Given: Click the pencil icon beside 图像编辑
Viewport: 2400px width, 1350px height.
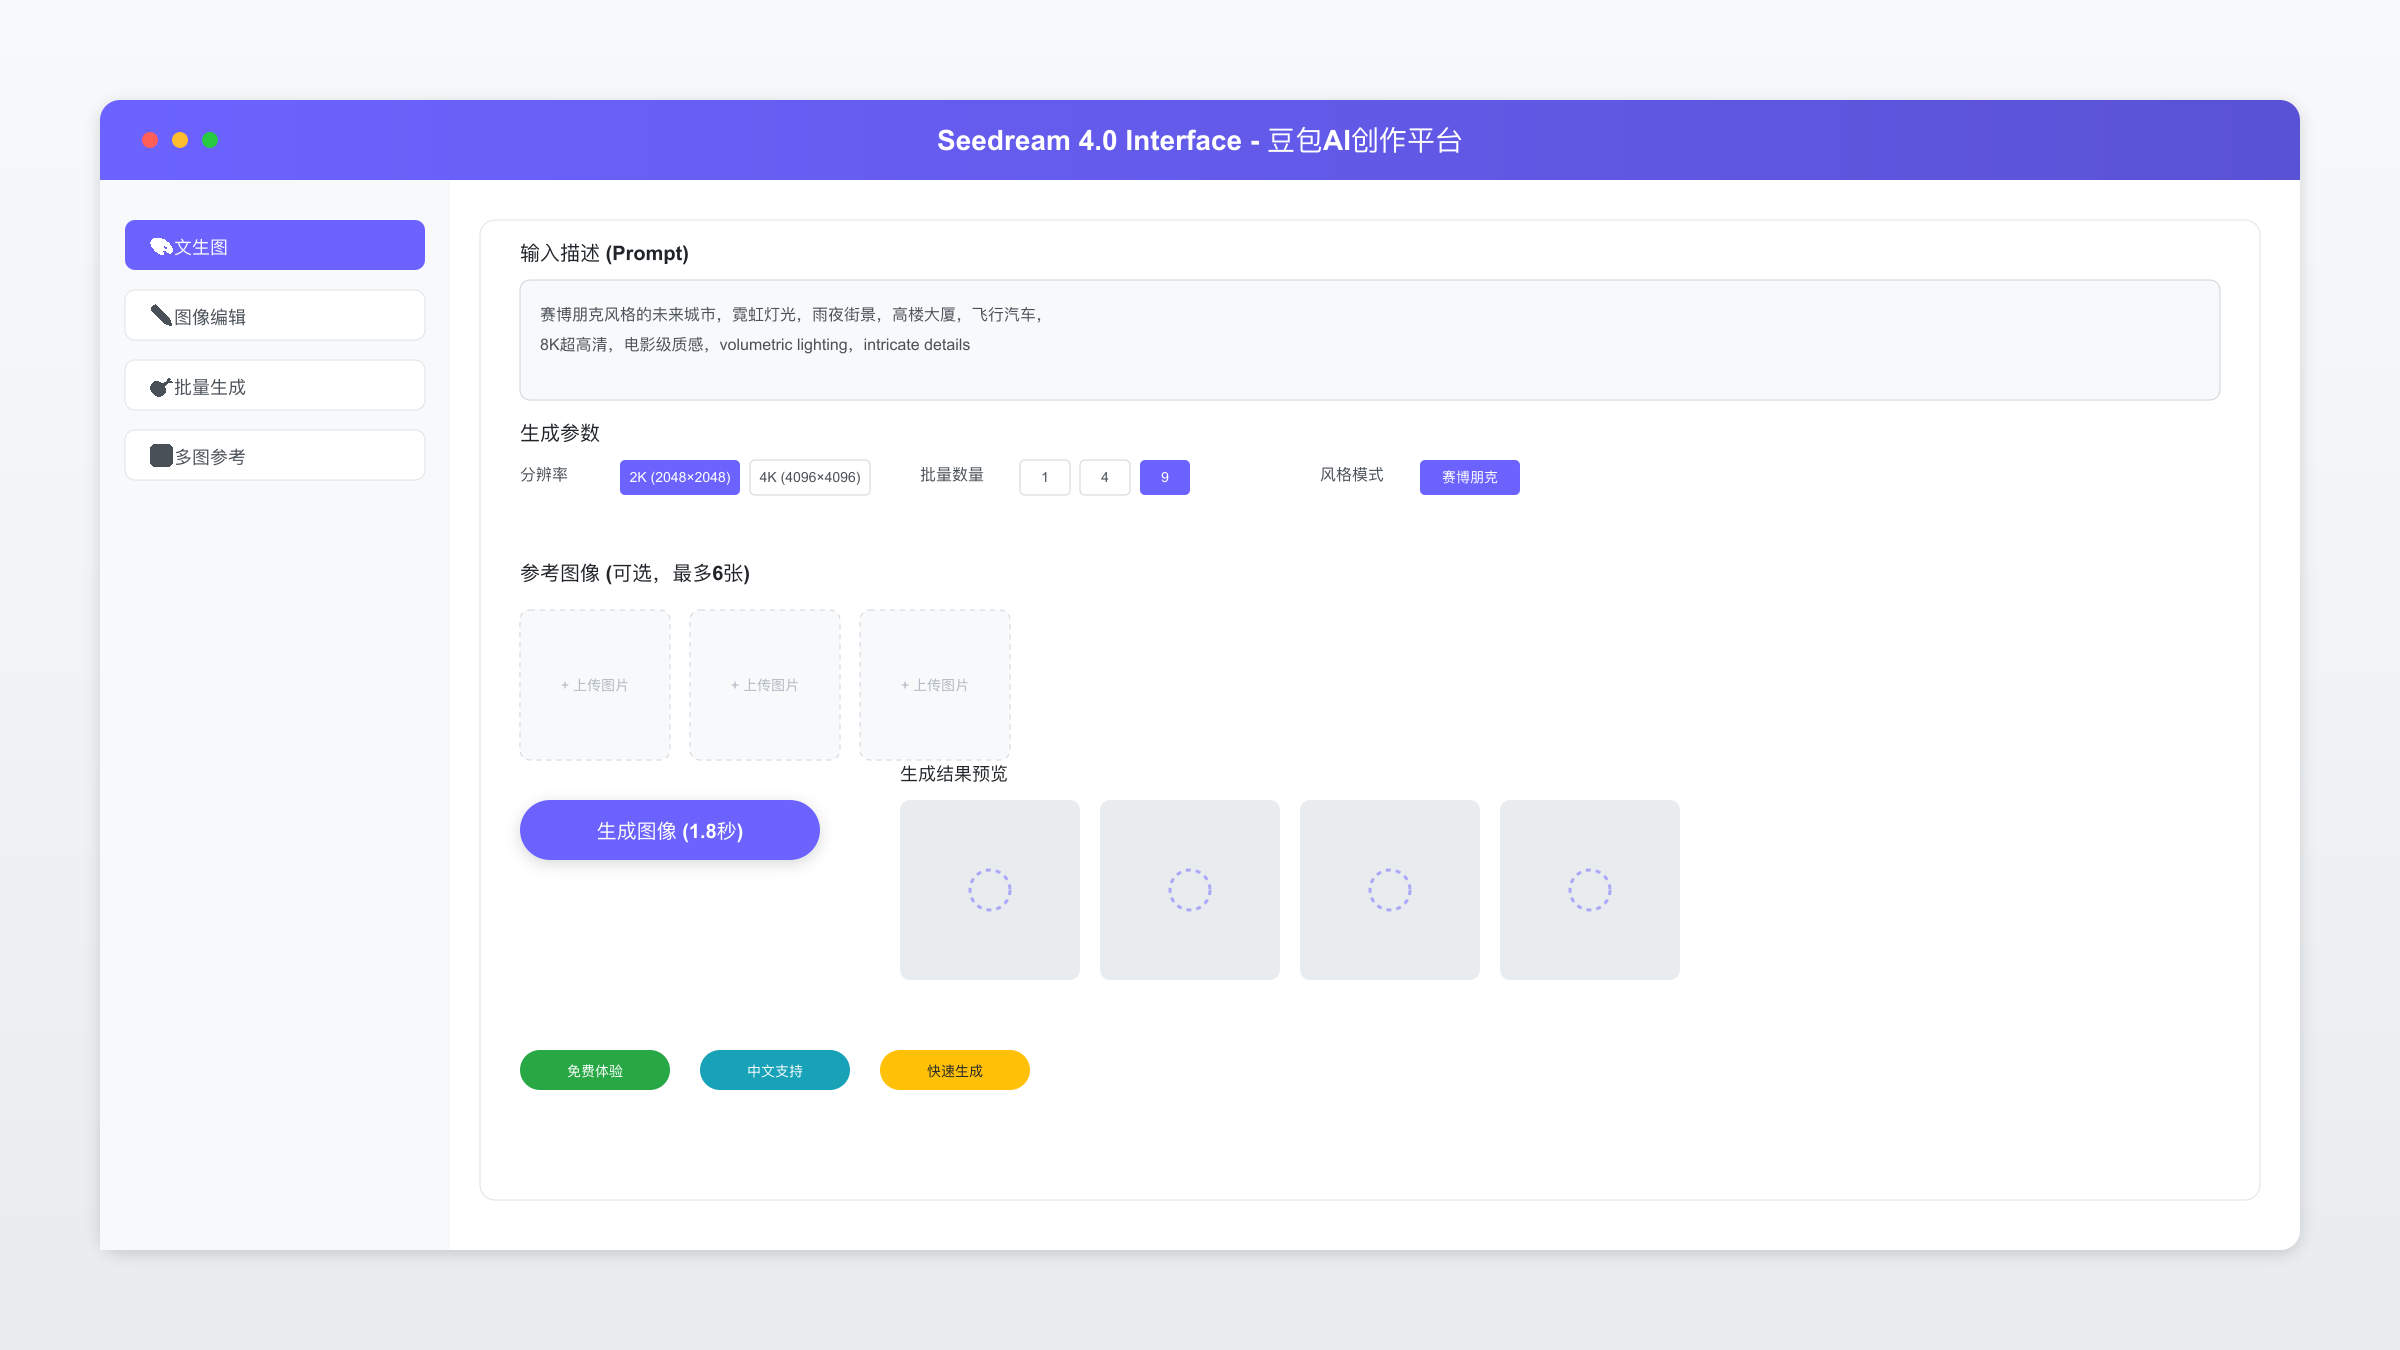Looking at the screenshot, I should 161,316.
